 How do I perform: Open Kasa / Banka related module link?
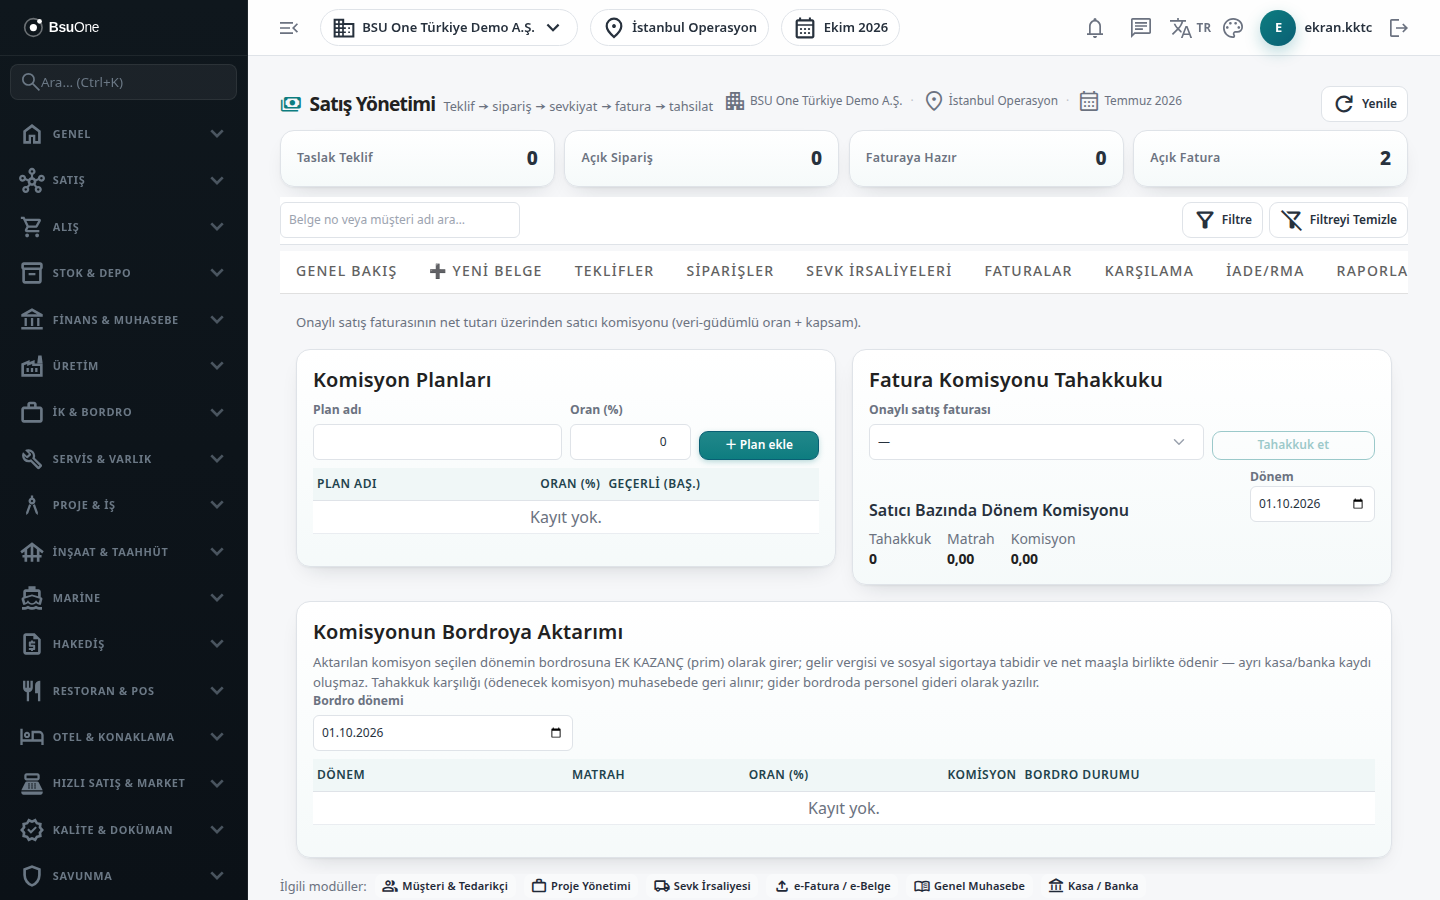(x=1093, y=886)
